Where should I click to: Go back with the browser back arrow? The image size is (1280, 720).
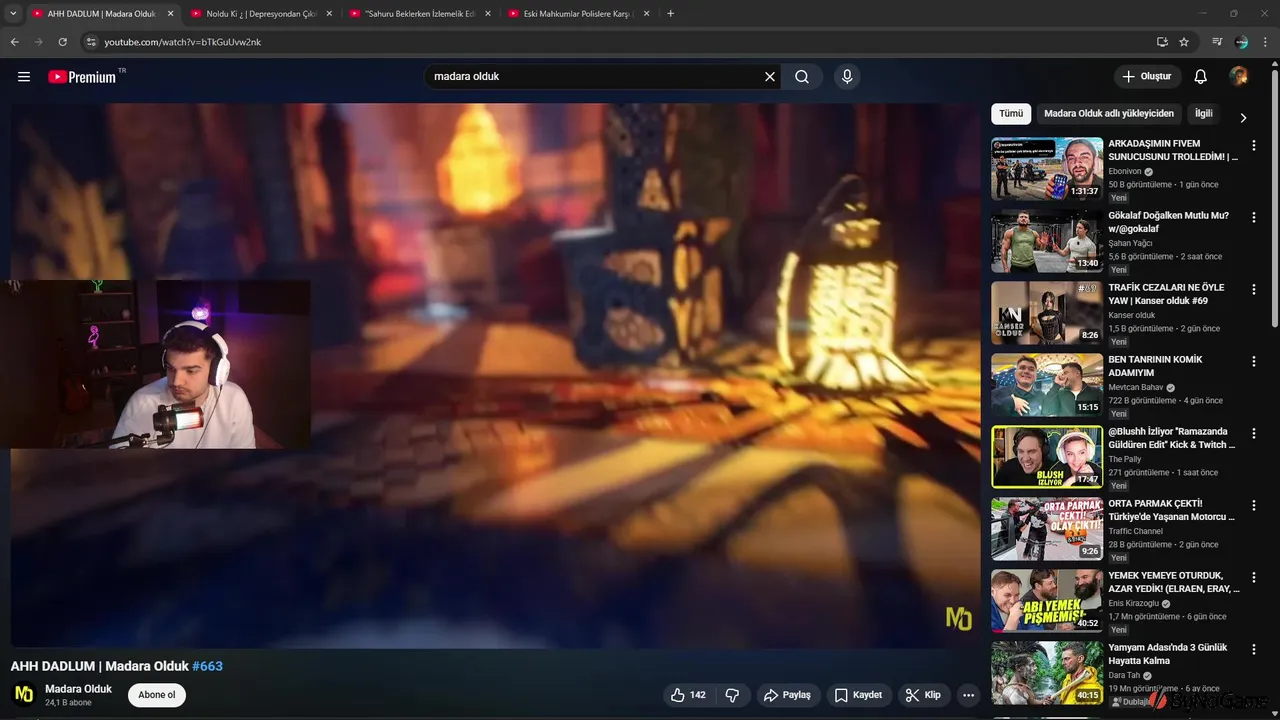click(14, 42)
